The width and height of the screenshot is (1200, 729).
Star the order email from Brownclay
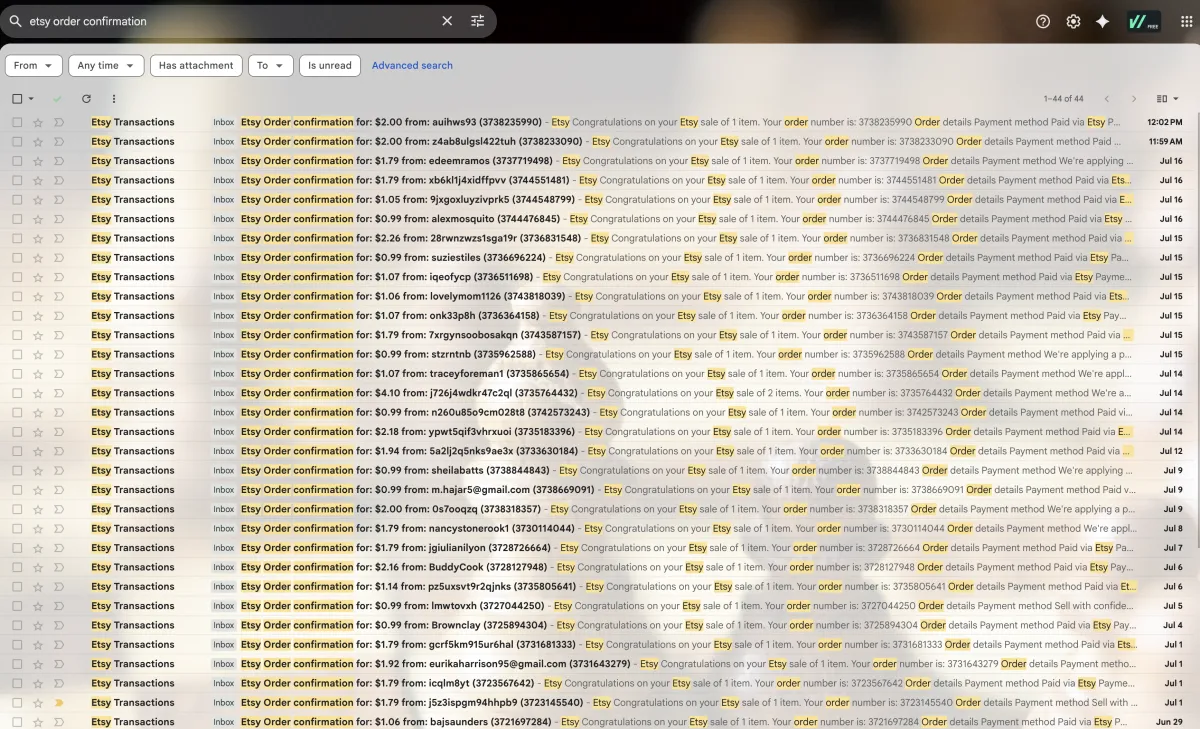click(x=38, y=625)
